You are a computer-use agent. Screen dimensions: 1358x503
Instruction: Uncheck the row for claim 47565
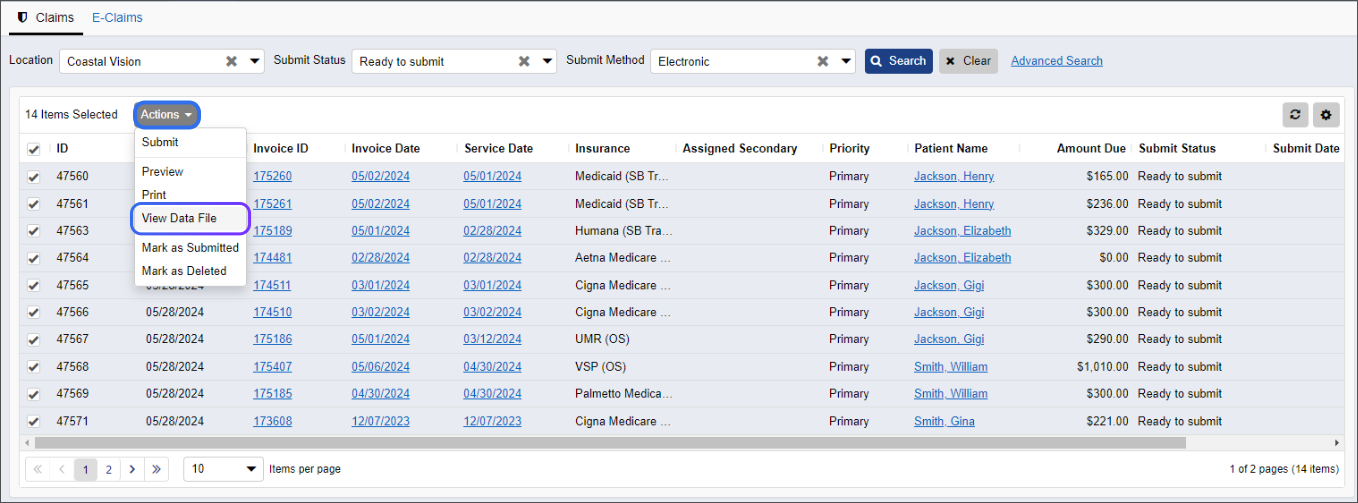(34, 285)
